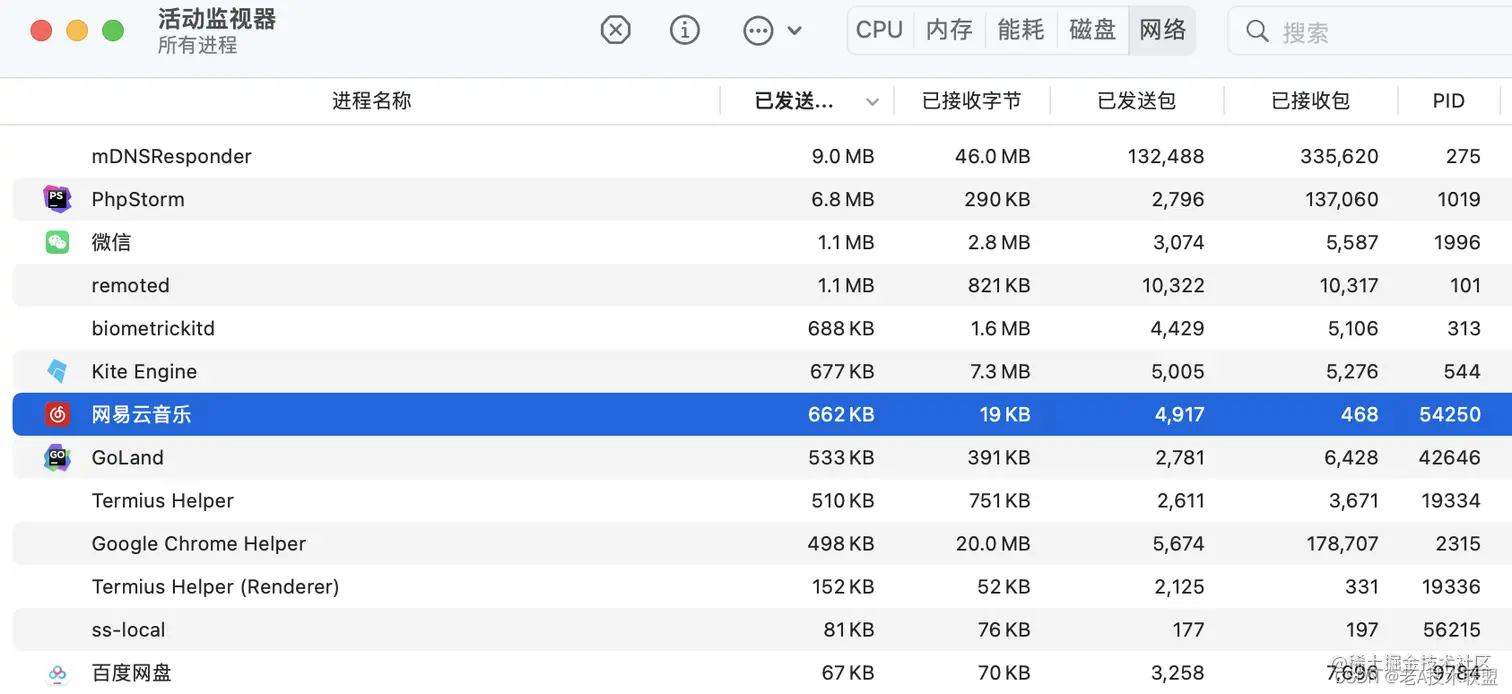Click the PhpStorm app icon
Screen dimensions: 1512x694
click(x=58, y=199)
